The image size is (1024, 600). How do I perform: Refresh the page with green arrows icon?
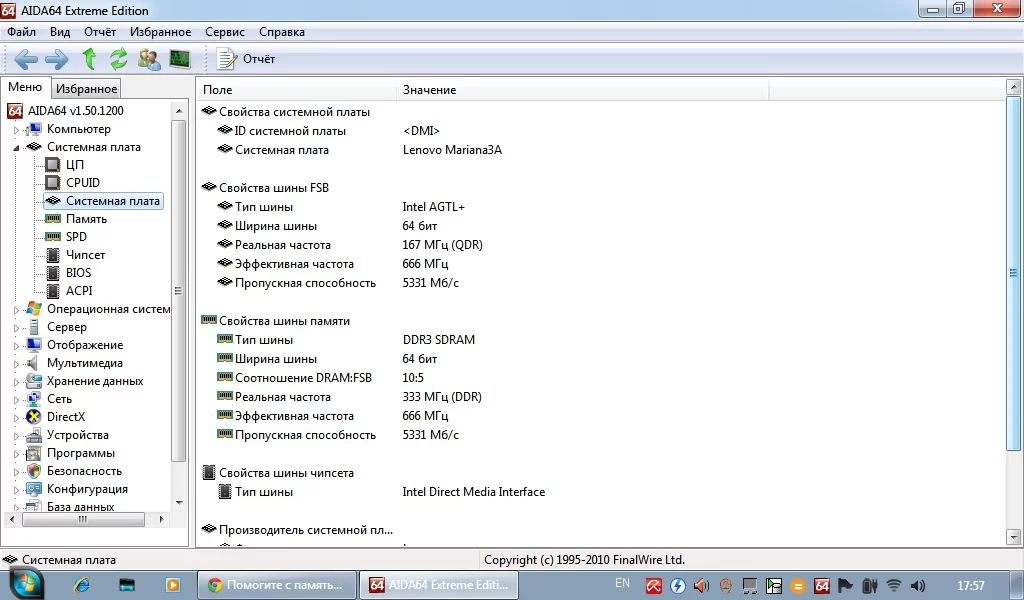coord(119,59)
